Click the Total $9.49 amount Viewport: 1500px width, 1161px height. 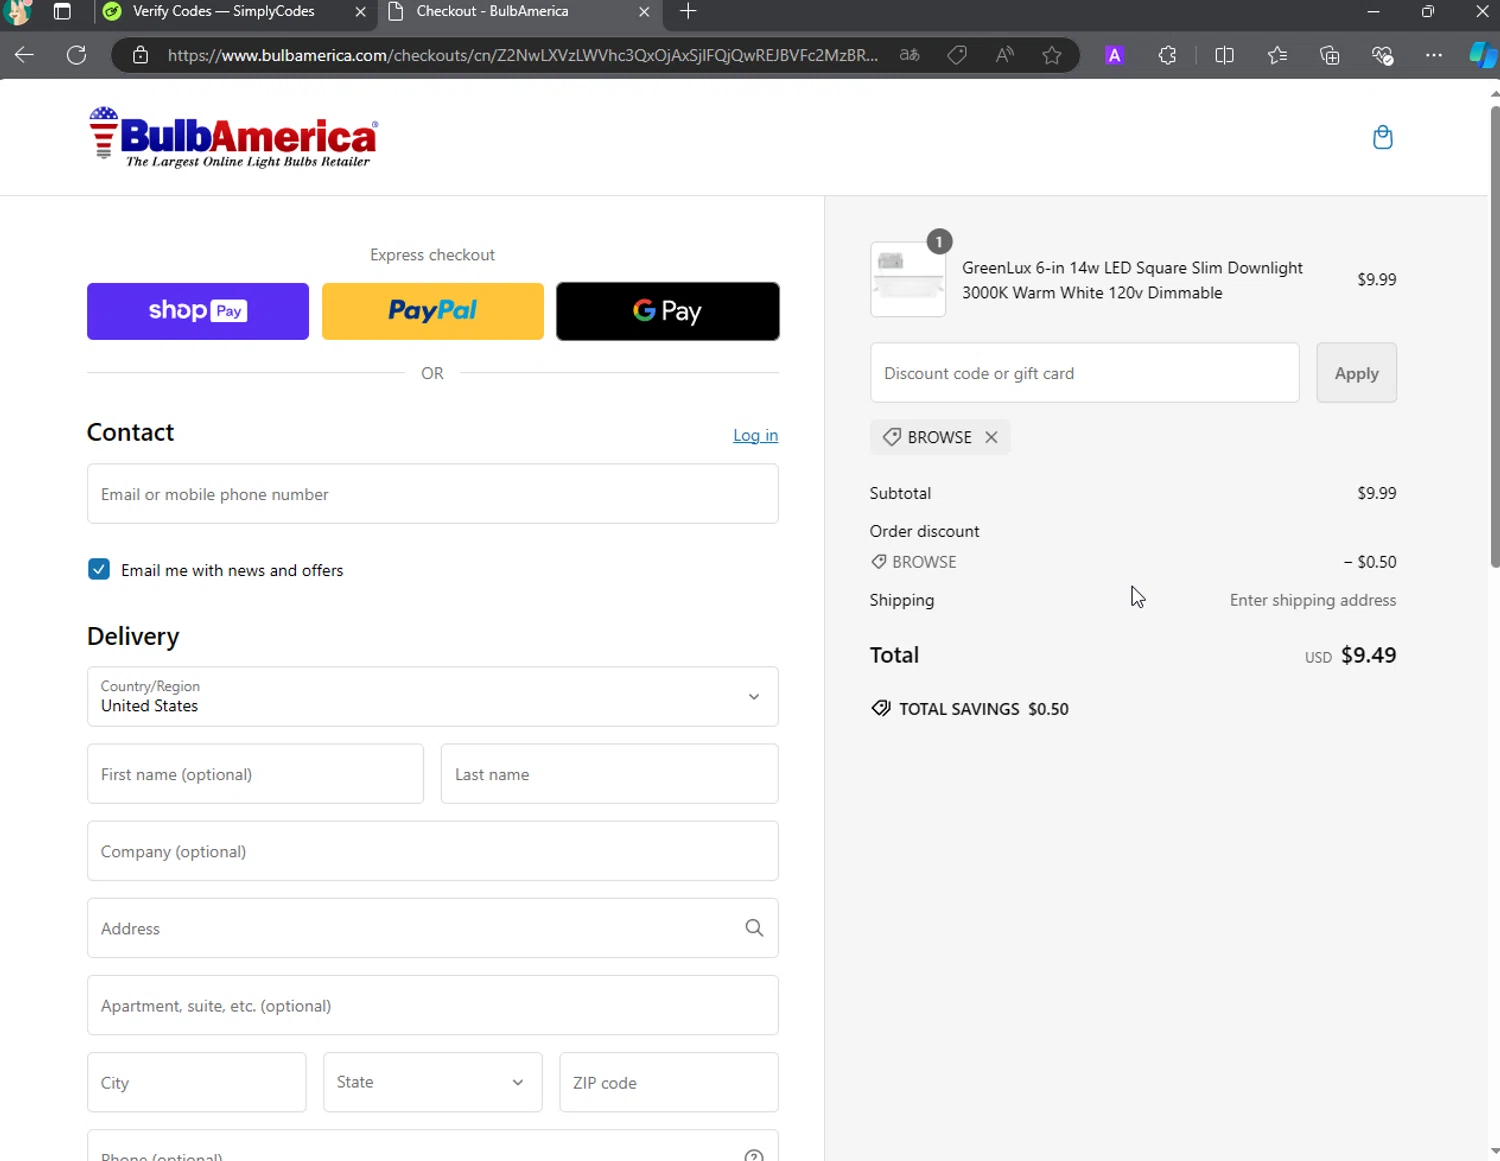1368,655
